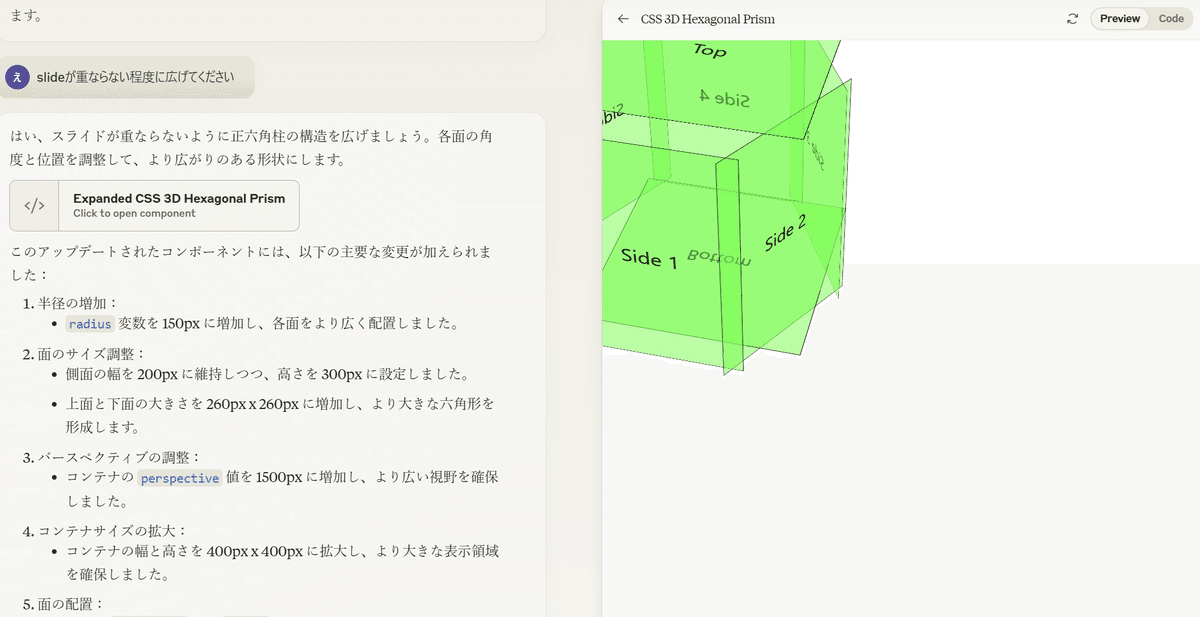Click the heading 'パースペクティブの調整：'
This screenshot has height=617, width=1200.
(120, 457)
